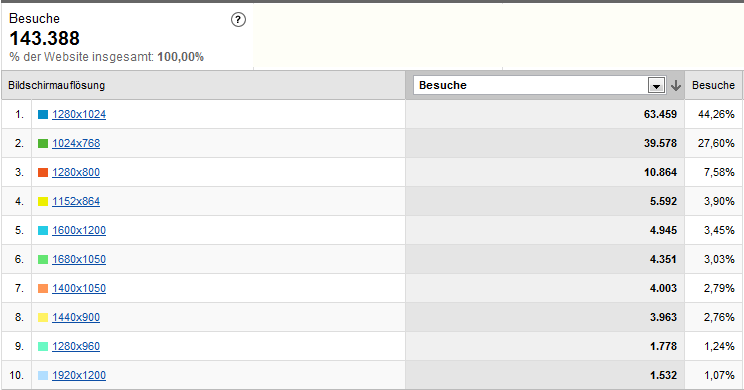Screen dimensions: 744x390
Task: Click the Besuche dropdown field
Action: click(x=539, y=85)
